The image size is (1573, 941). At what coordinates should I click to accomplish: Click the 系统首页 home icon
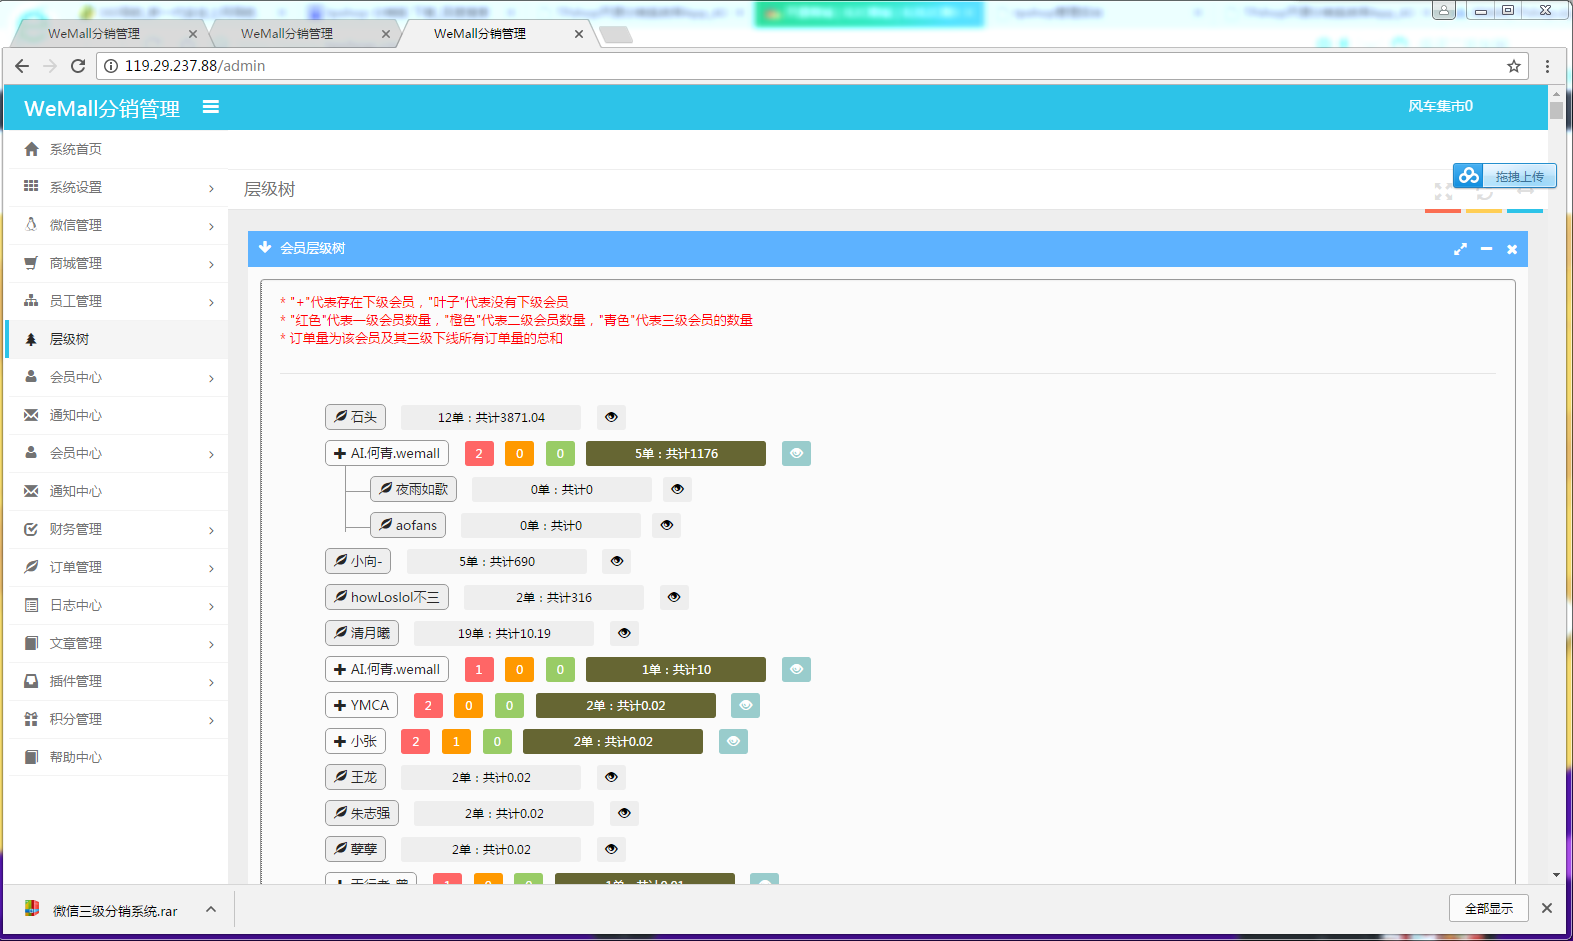[x=31, y=149]
